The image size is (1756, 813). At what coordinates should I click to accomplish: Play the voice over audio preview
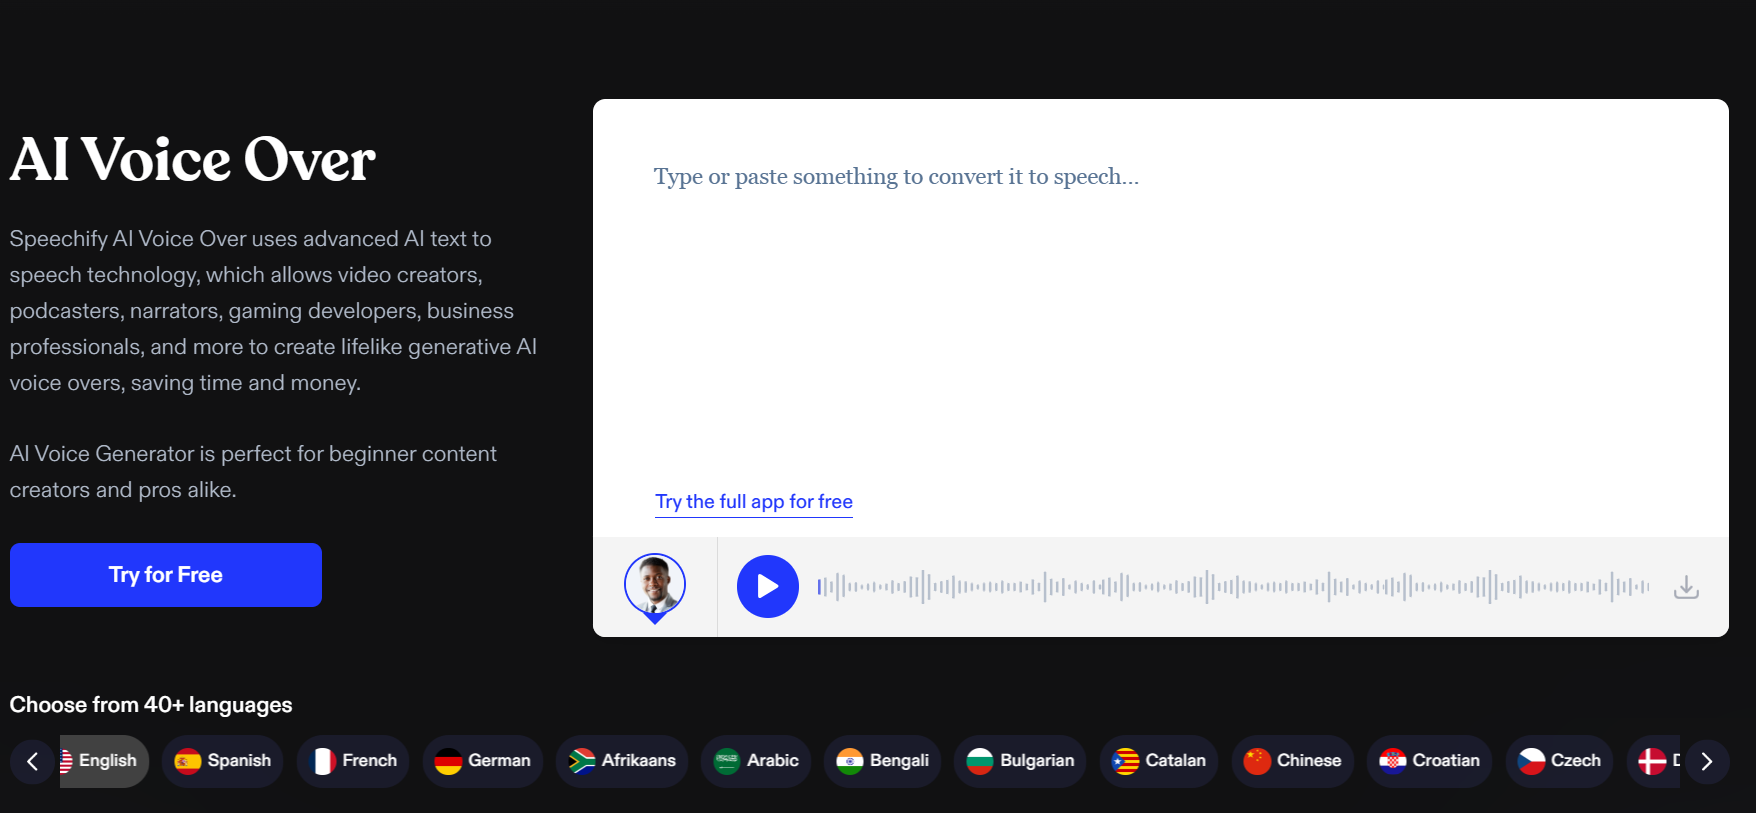pos(767,586)
